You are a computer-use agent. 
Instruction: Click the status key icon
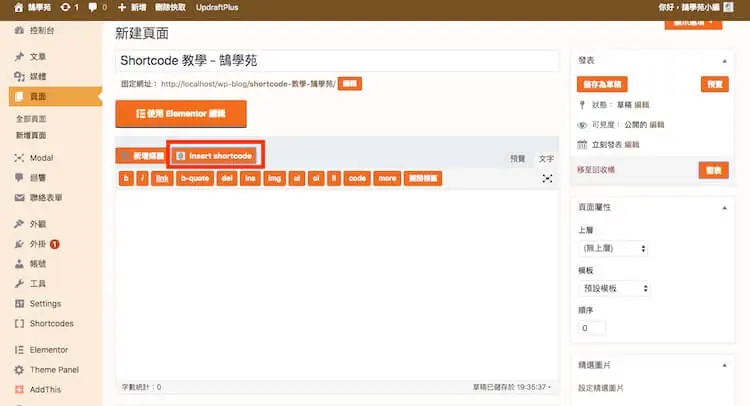[x=582, y=105]
